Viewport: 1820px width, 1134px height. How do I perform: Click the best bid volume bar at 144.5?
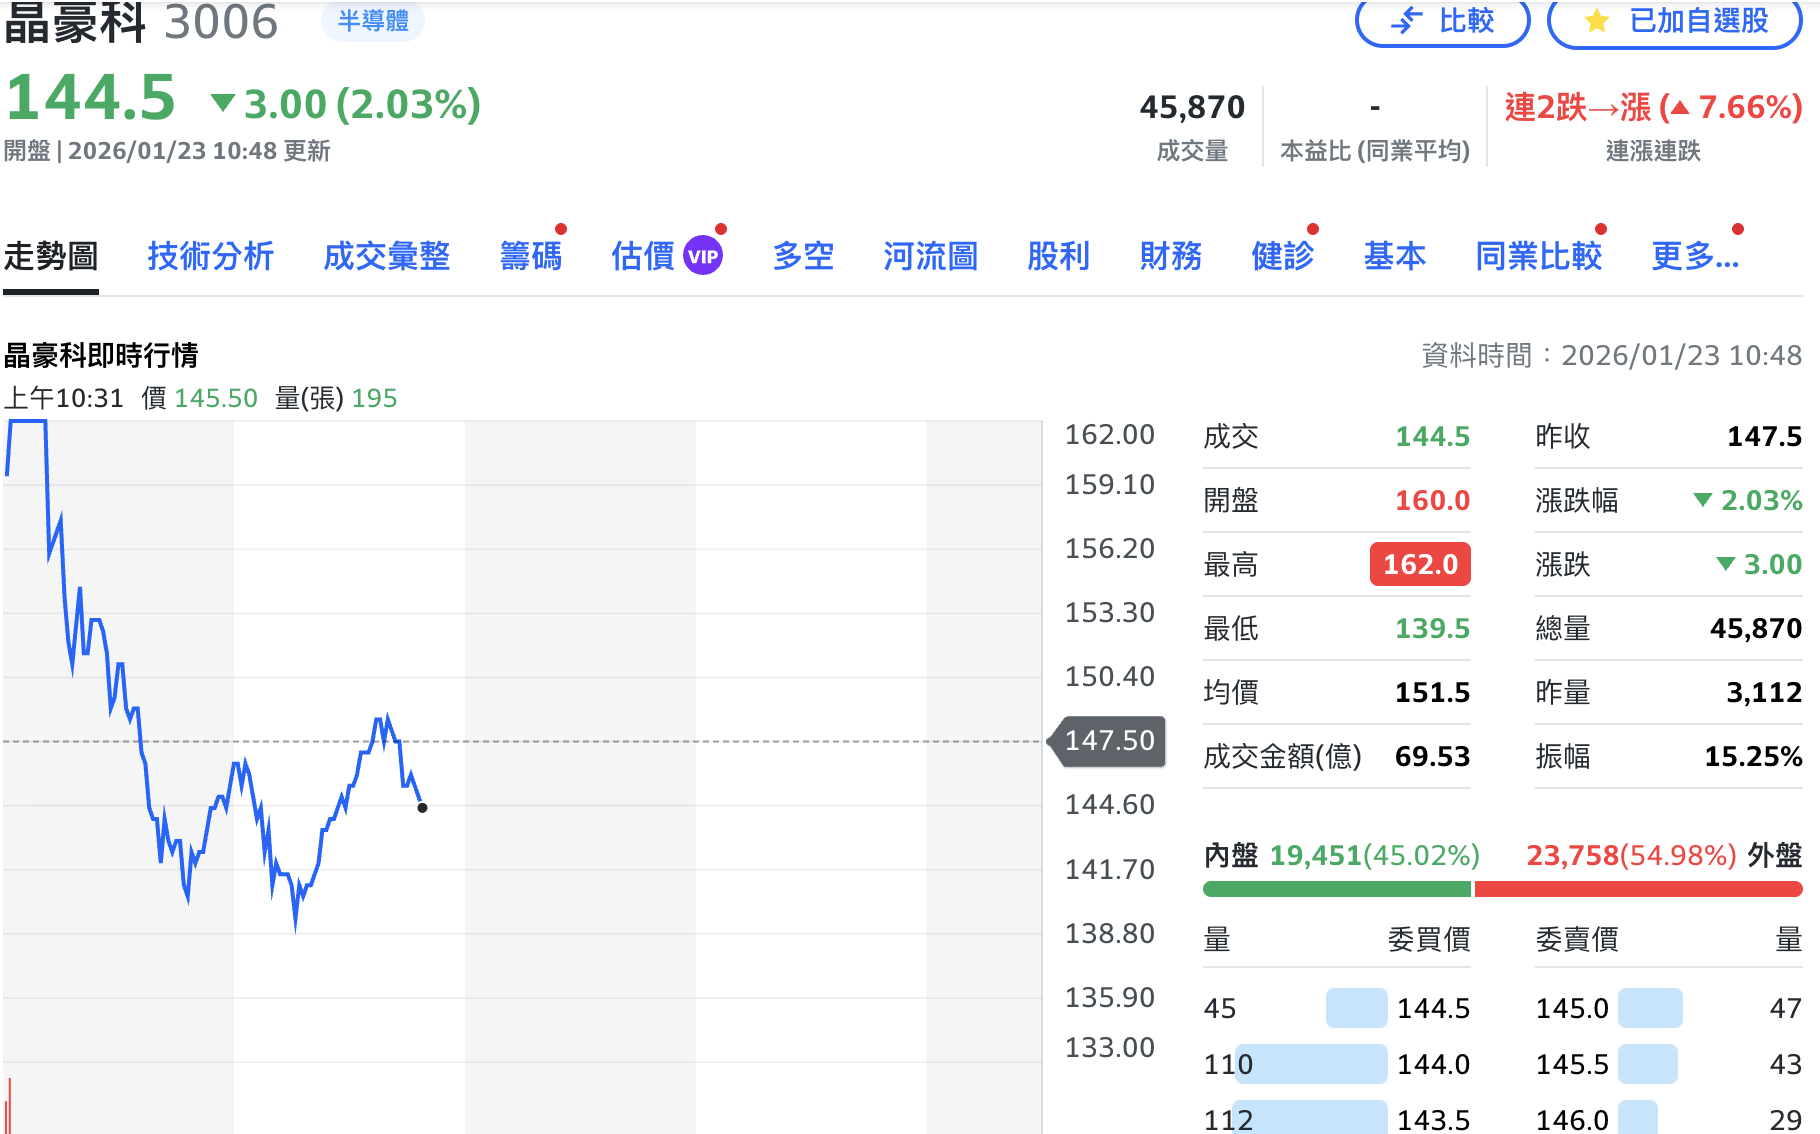click(1354, 1009)
